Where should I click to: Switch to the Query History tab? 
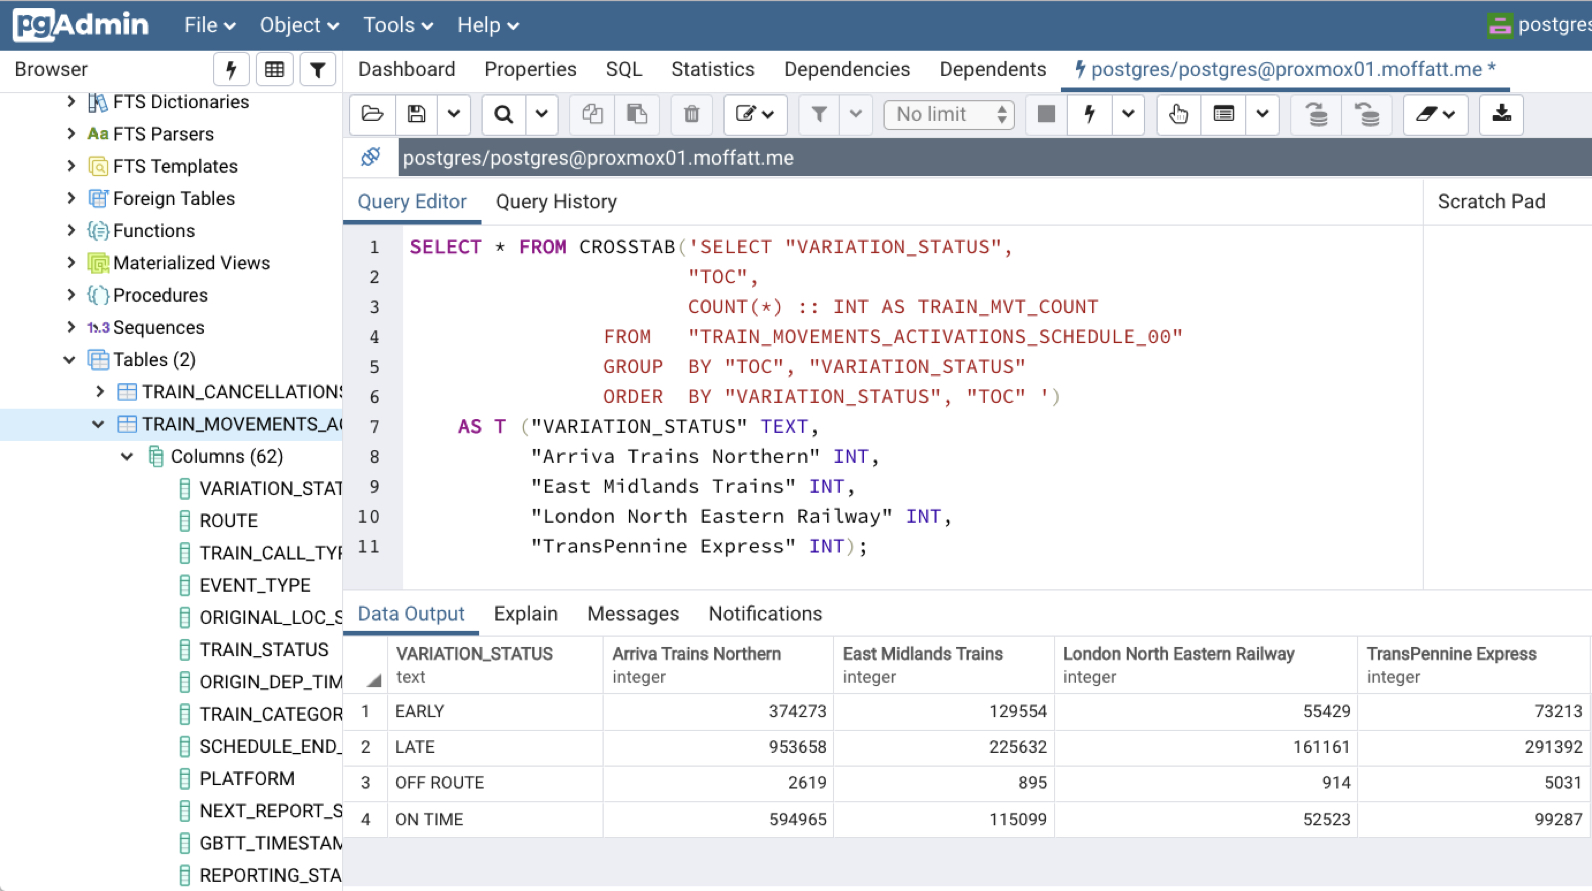coord(556,202)
